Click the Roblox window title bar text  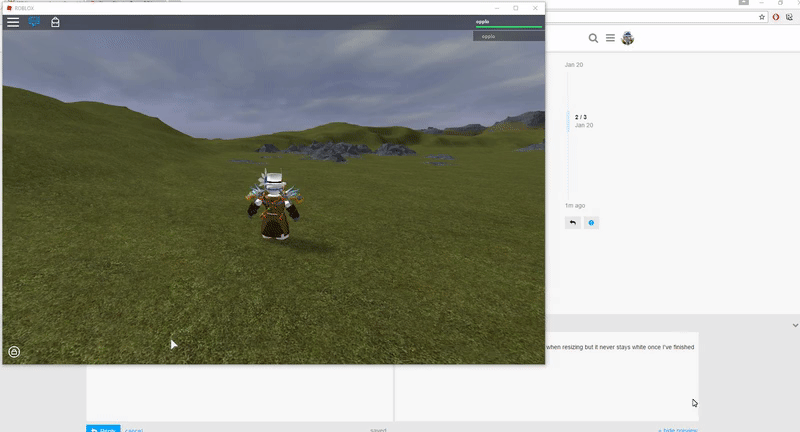coord(24,8)
